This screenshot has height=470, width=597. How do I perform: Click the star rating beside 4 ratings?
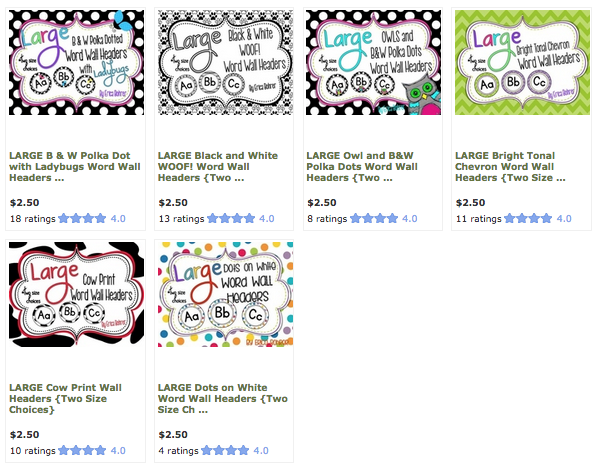point(225,451)
